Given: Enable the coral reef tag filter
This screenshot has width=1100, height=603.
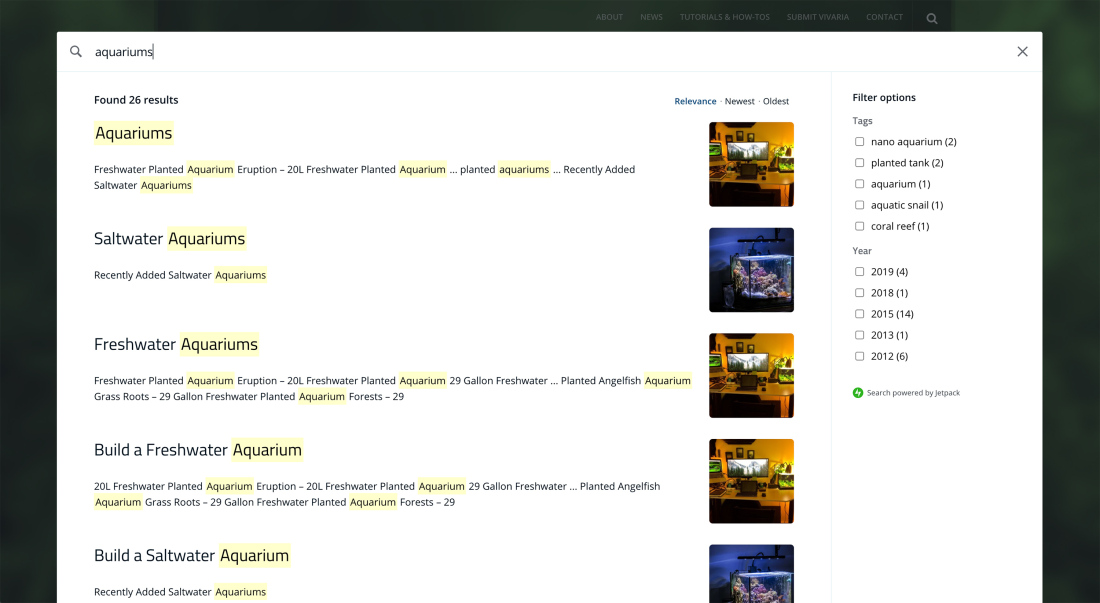Looking at the screenshot, I should click(x=859, y=226).
